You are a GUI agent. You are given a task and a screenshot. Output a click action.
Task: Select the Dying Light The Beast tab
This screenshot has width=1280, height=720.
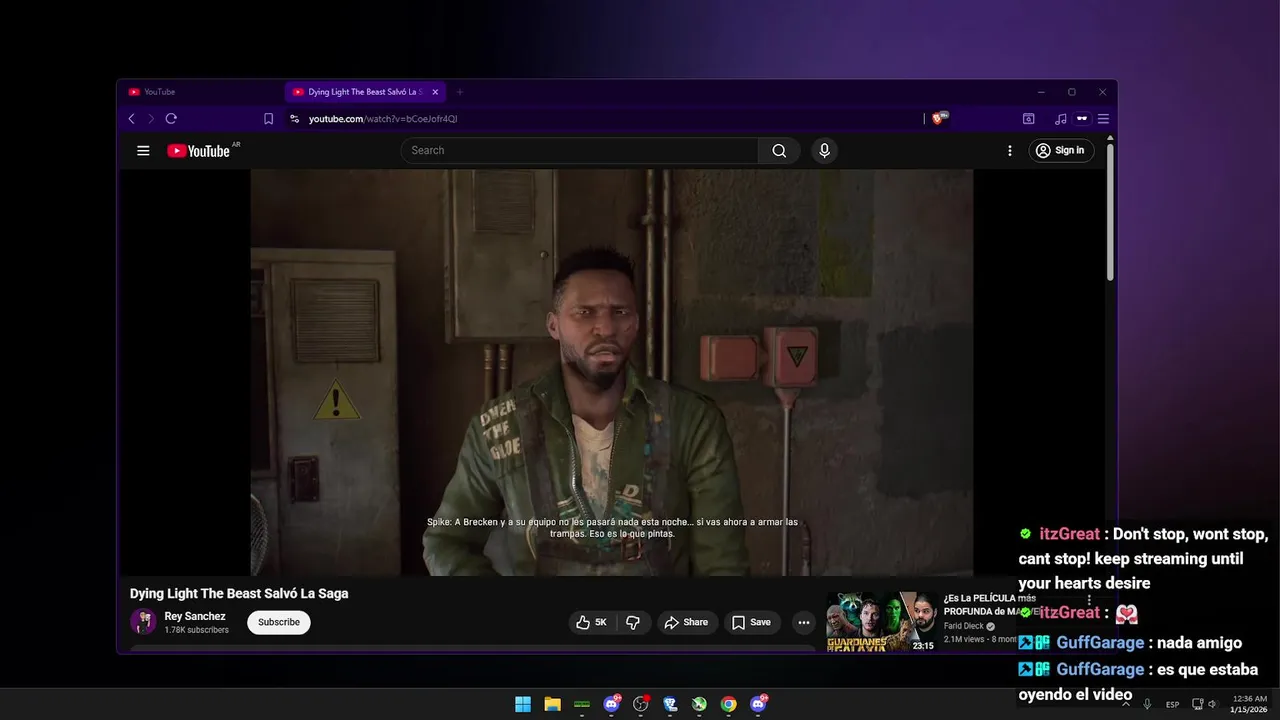[365, 92]
